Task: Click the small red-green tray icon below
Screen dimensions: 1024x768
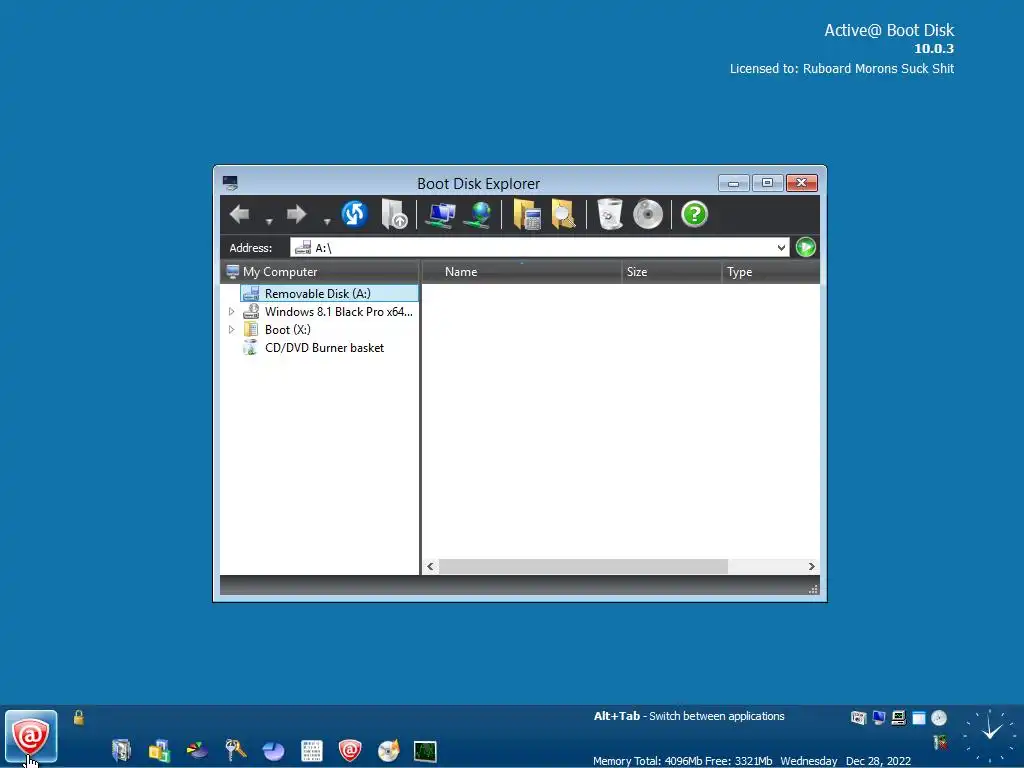Action: tap(940, 742)
